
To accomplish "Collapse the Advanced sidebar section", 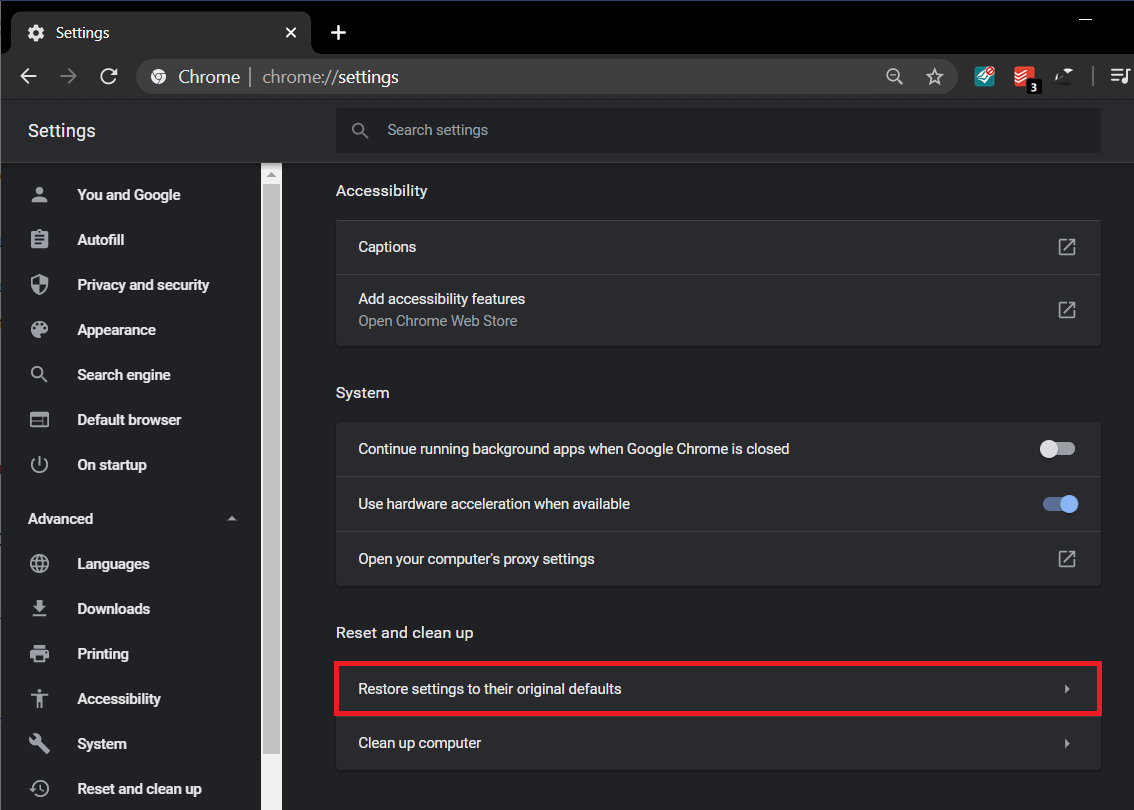I will point(232,519).
